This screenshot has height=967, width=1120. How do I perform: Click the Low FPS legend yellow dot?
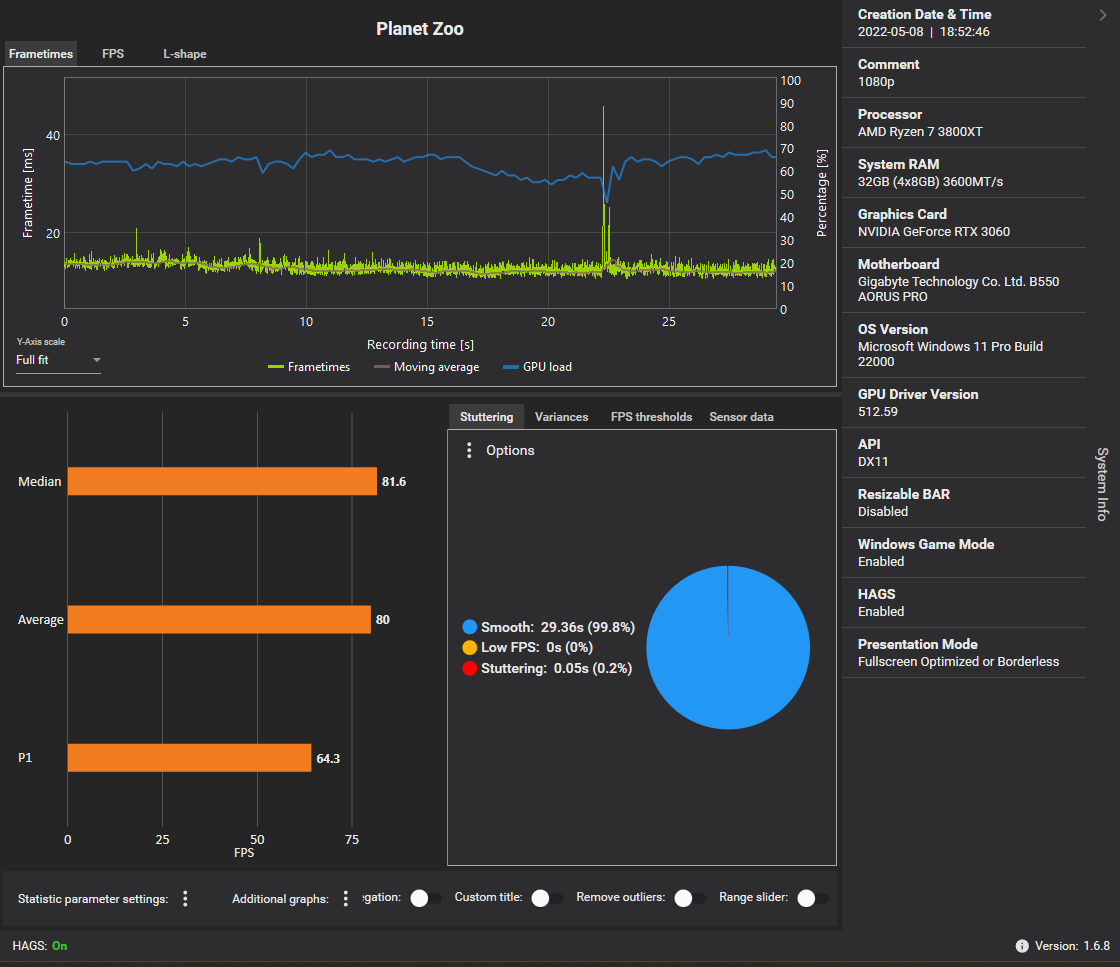click(x=469, y=648)
